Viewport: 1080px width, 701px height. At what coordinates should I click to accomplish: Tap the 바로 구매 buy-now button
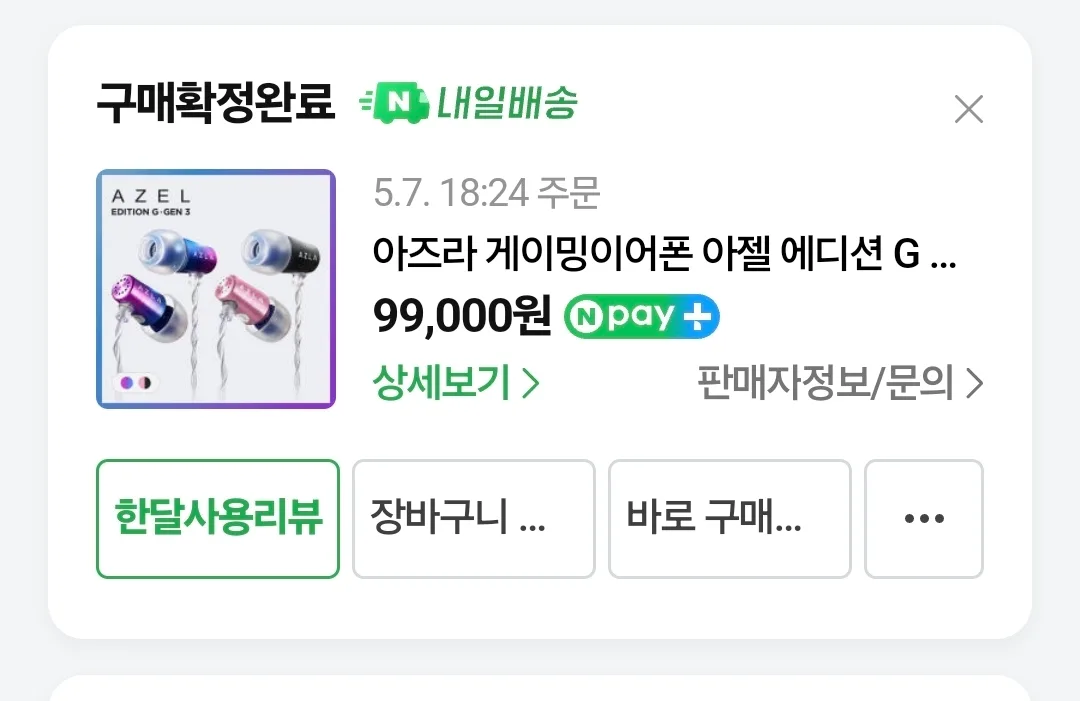(730, 519)
